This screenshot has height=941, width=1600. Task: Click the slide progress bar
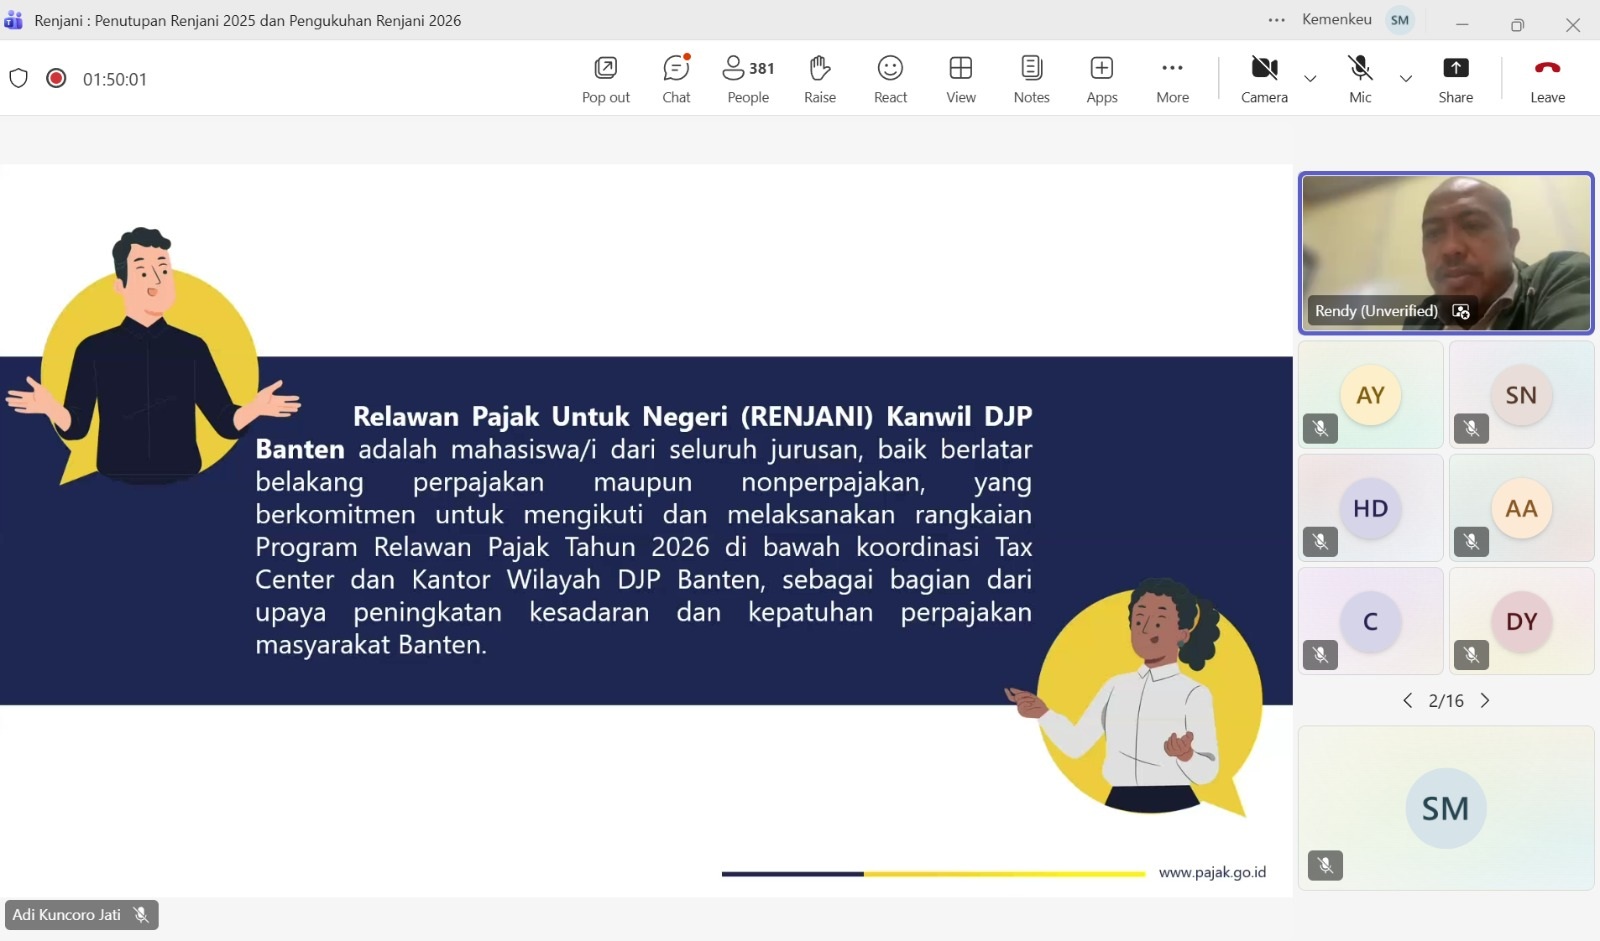(932, 873)
